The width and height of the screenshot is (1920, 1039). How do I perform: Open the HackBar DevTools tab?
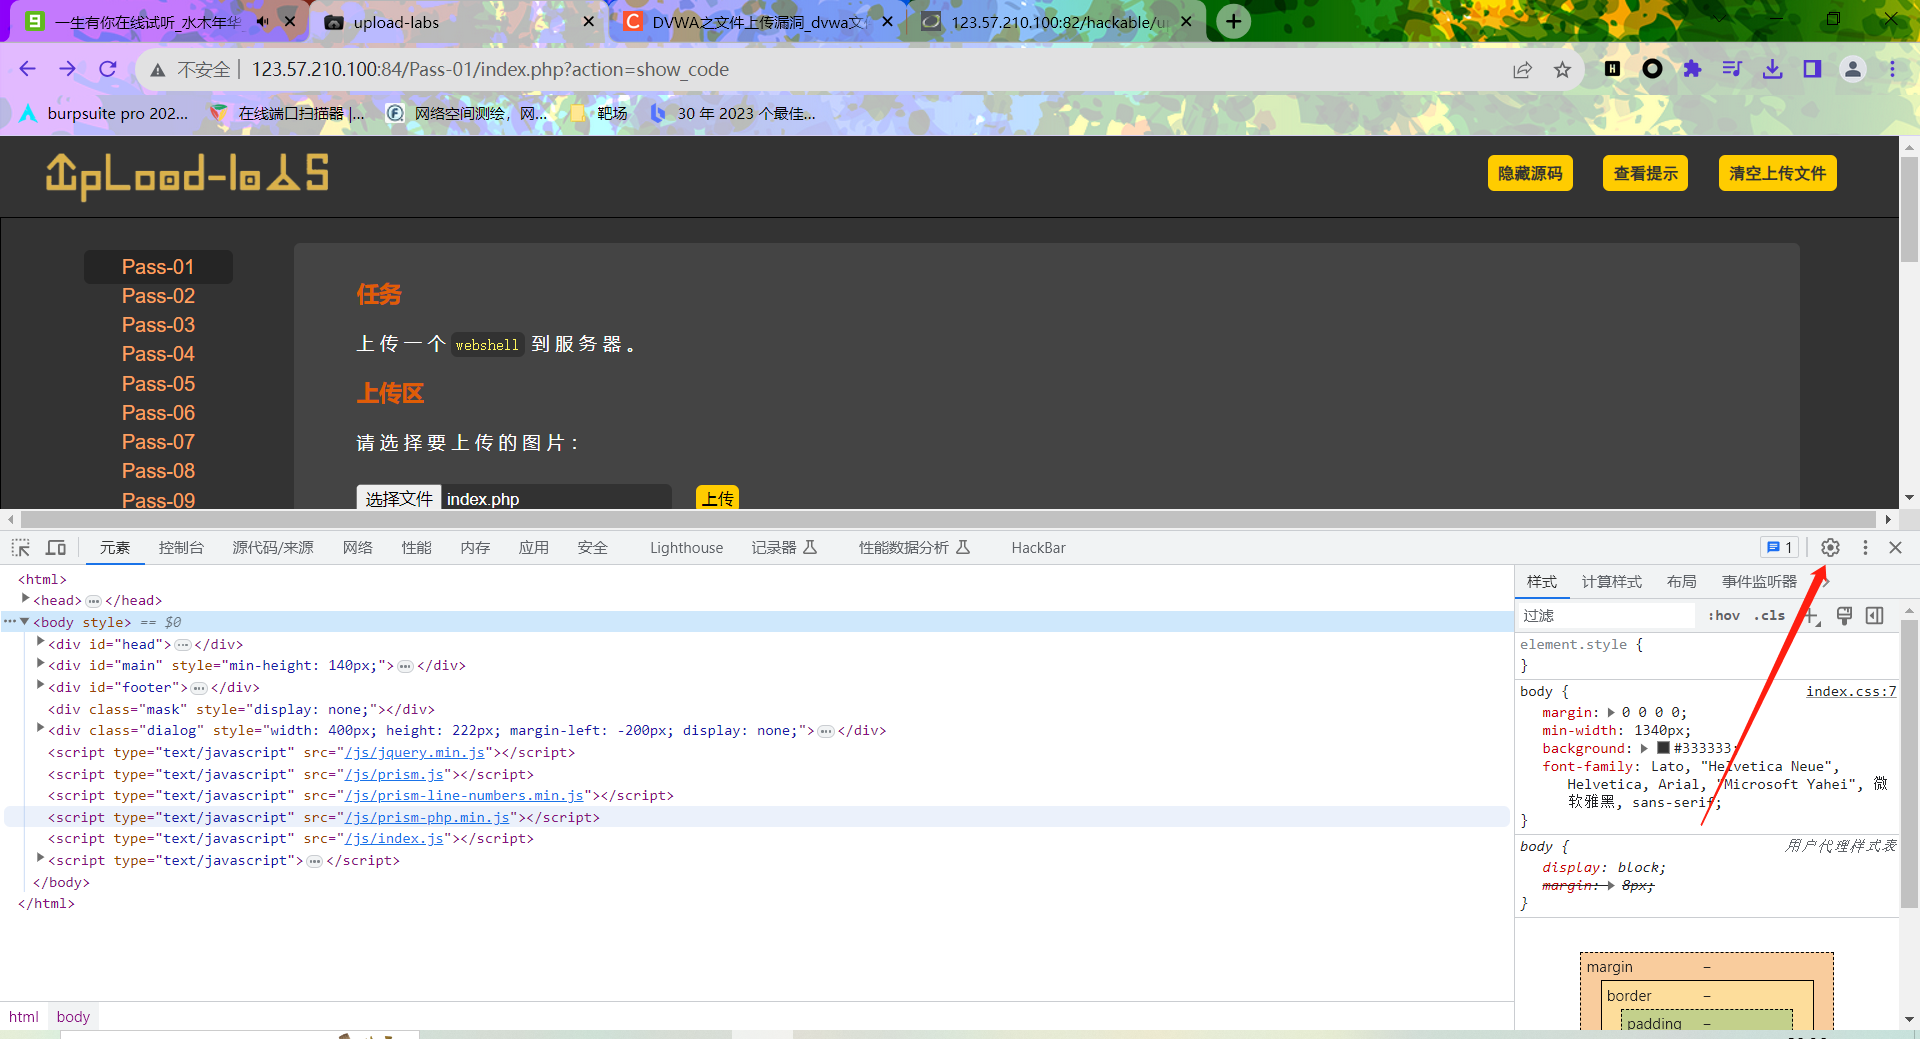[1038, 547]
